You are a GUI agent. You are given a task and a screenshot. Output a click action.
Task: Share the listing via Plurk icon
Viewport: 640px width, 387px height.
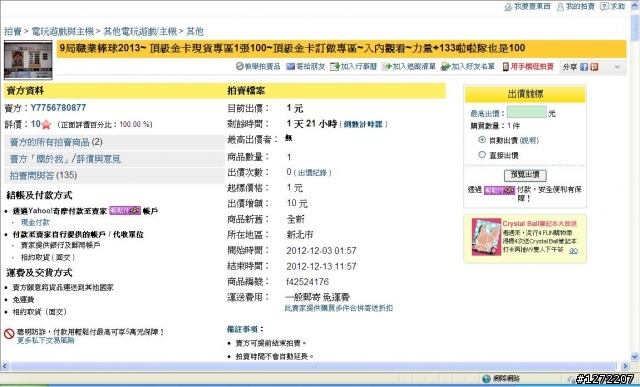pyautogui.click(x=594, y=67)
